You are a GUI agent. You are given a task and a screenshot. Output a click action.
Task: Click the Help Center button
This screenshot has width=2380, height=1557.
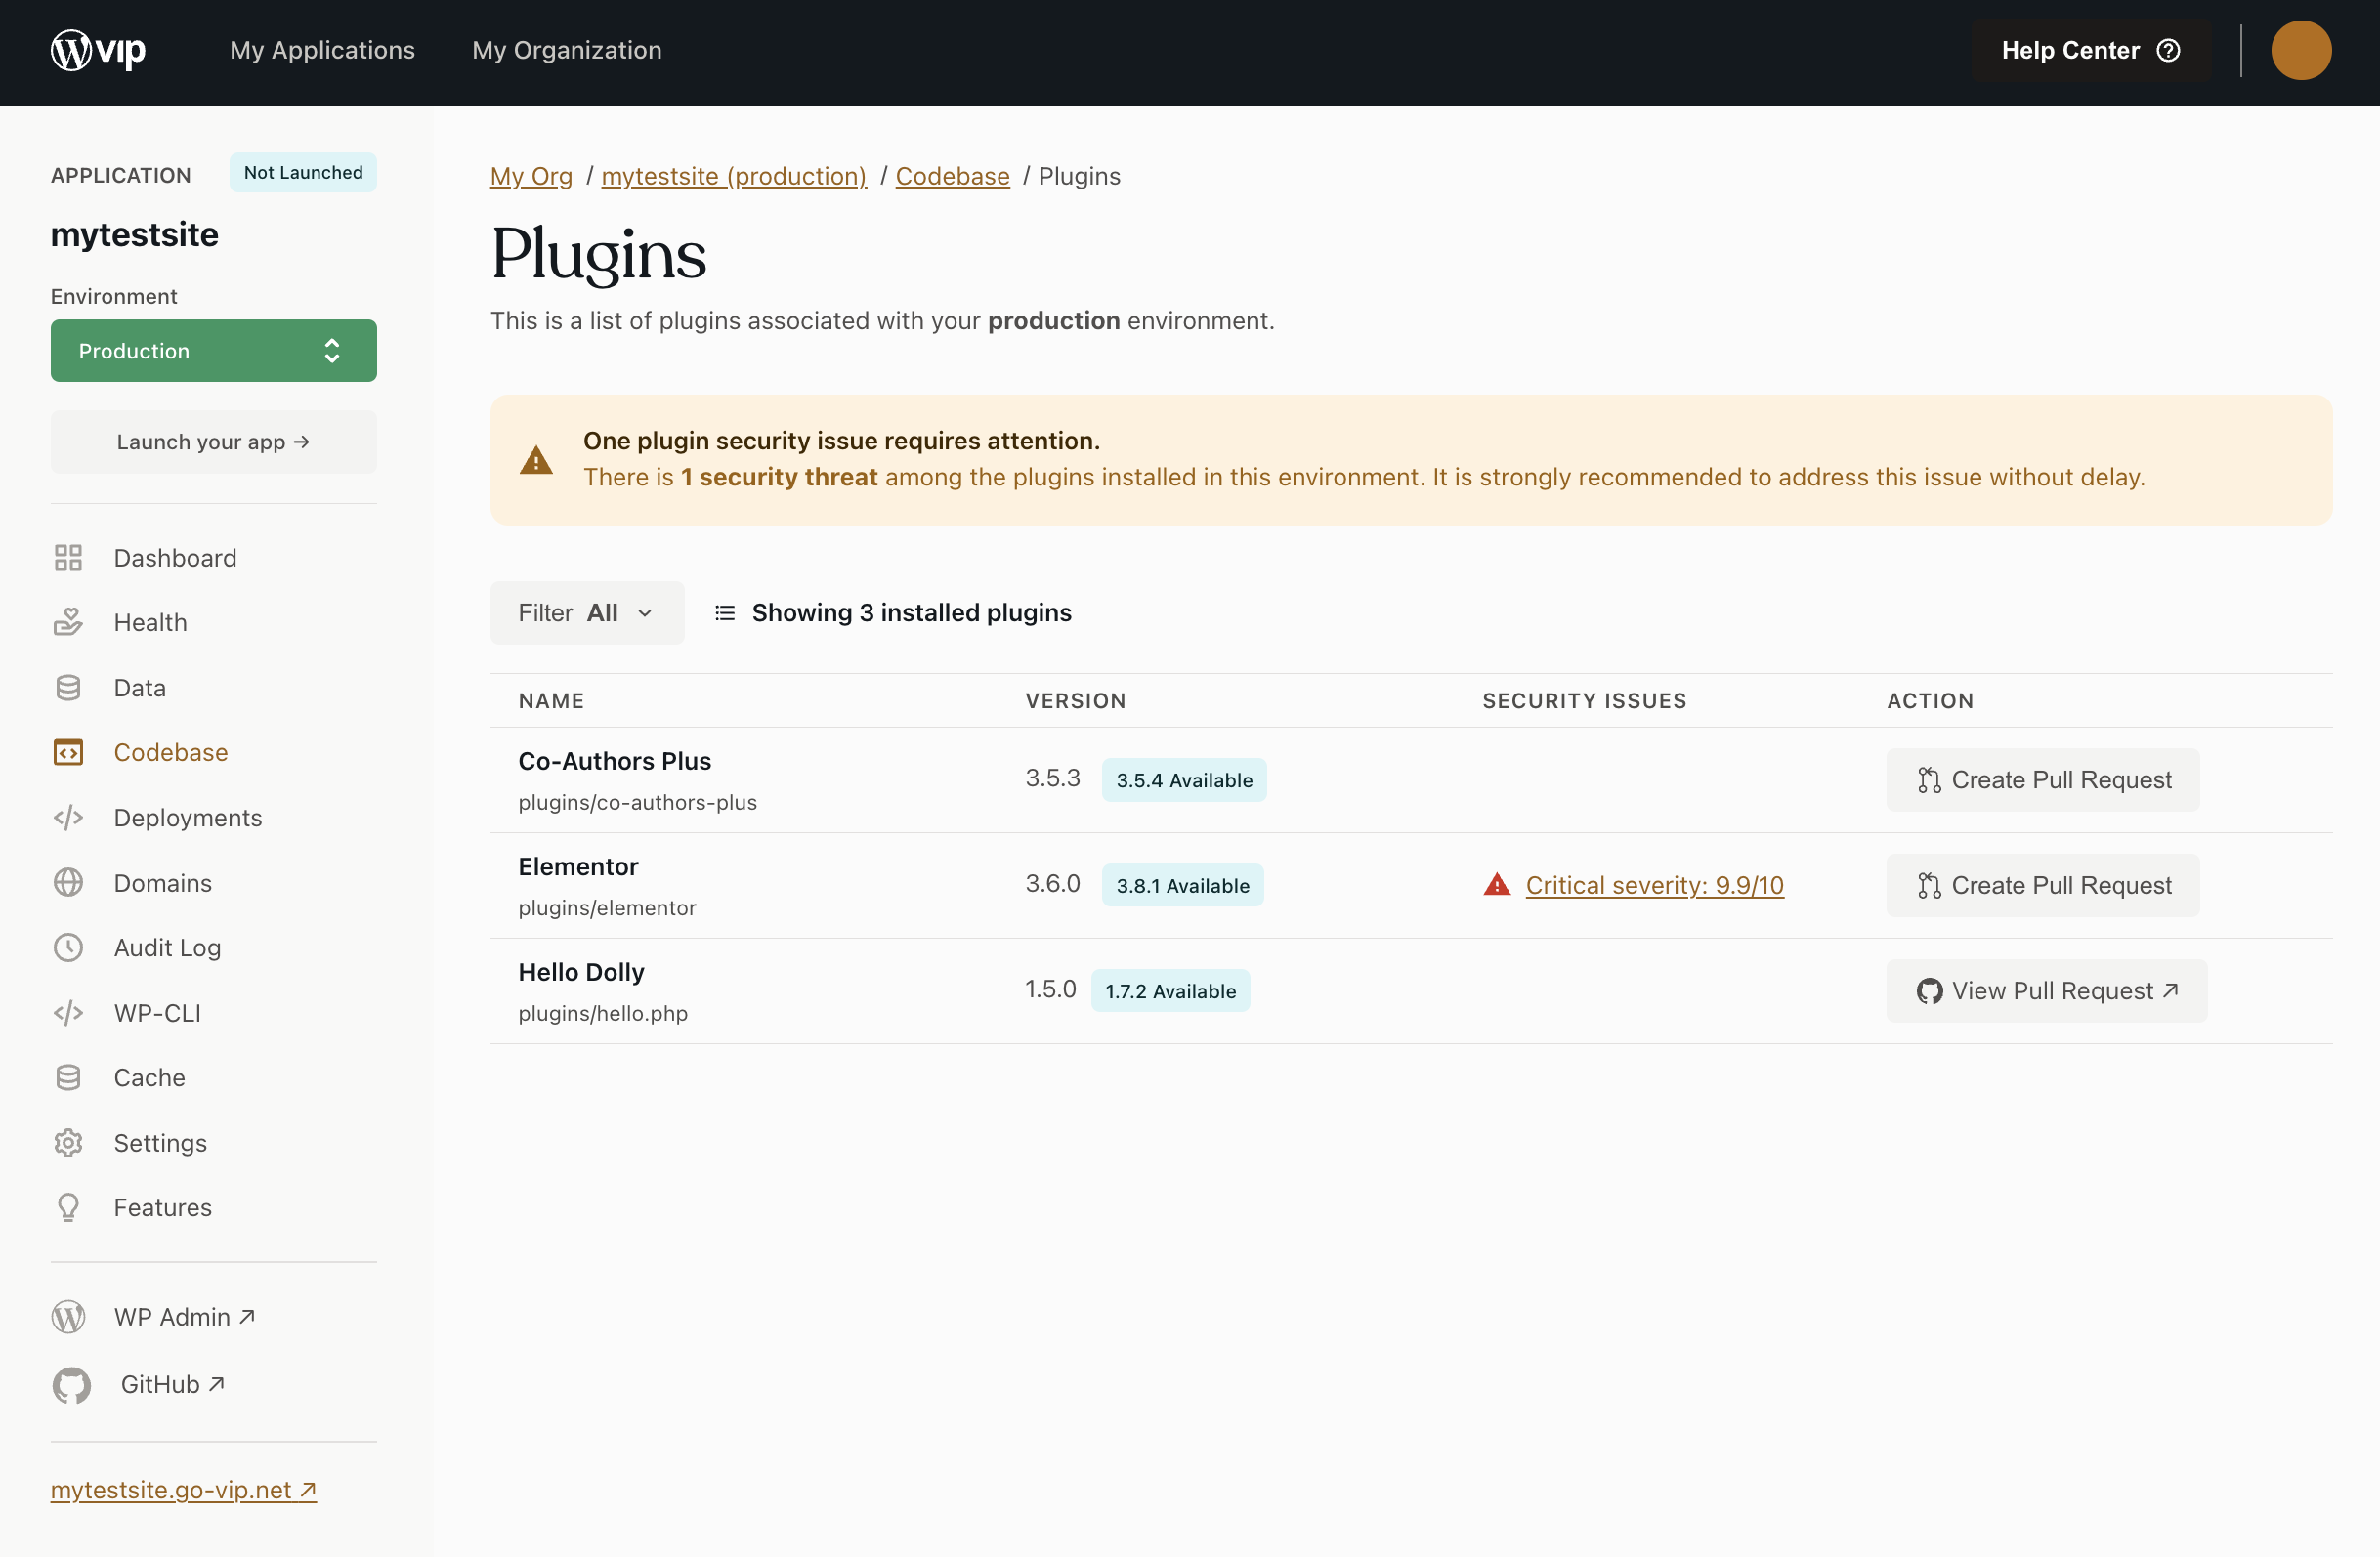2091,51
